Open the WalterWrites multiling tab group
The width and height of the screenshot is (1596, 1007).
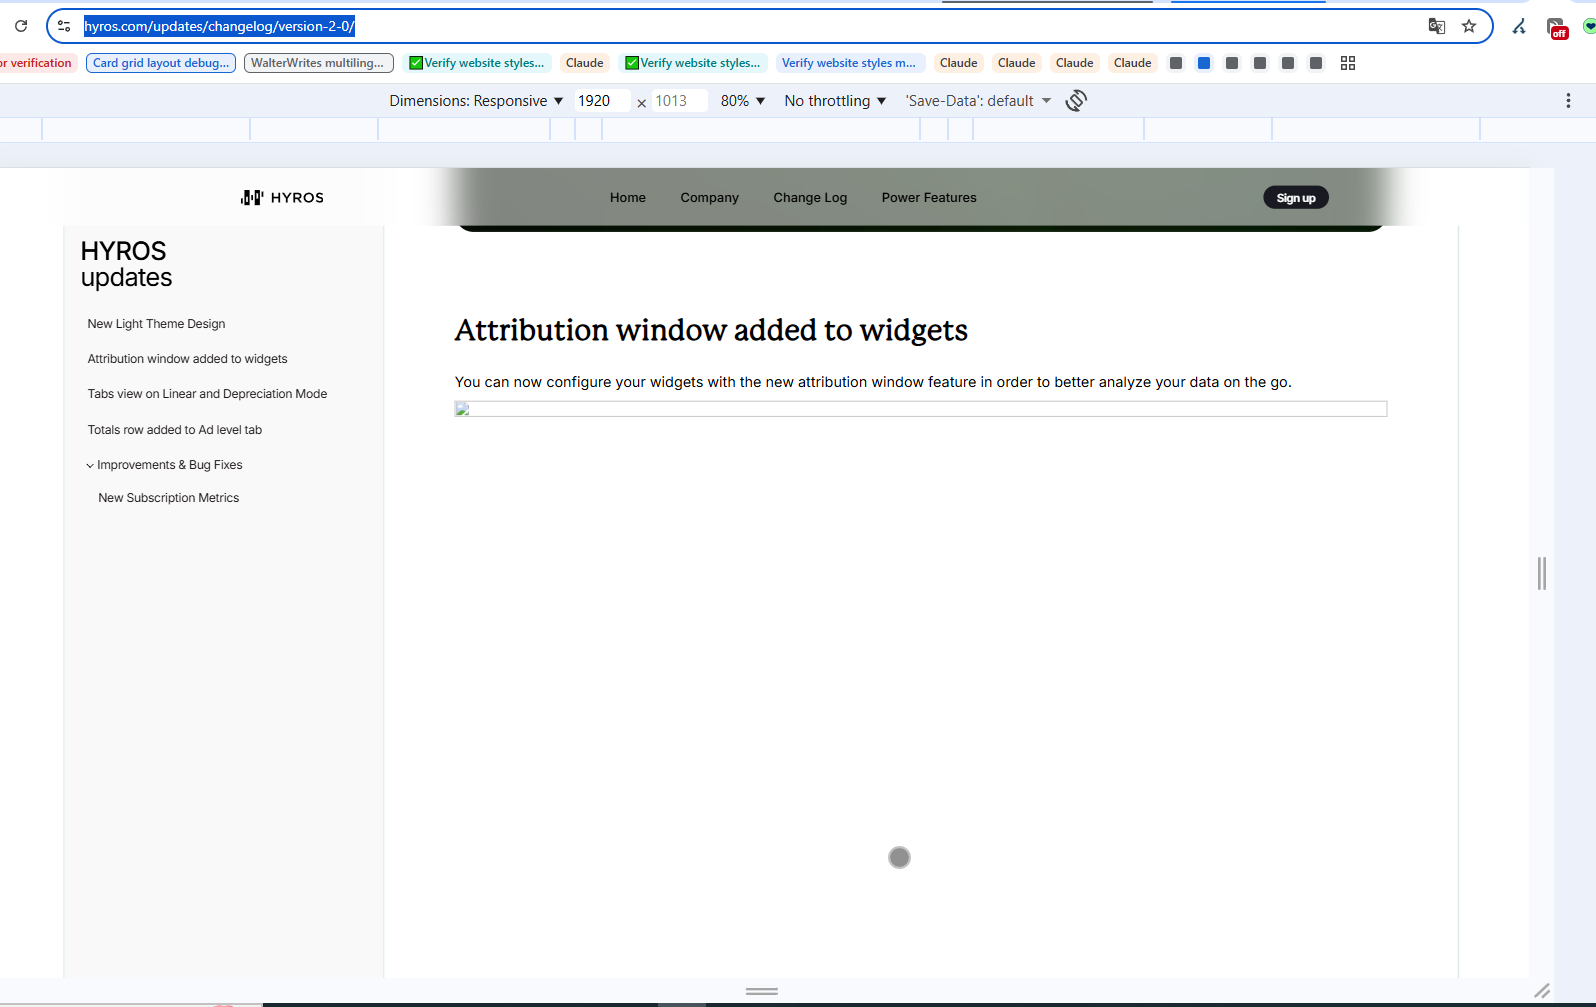pos(319,63)
